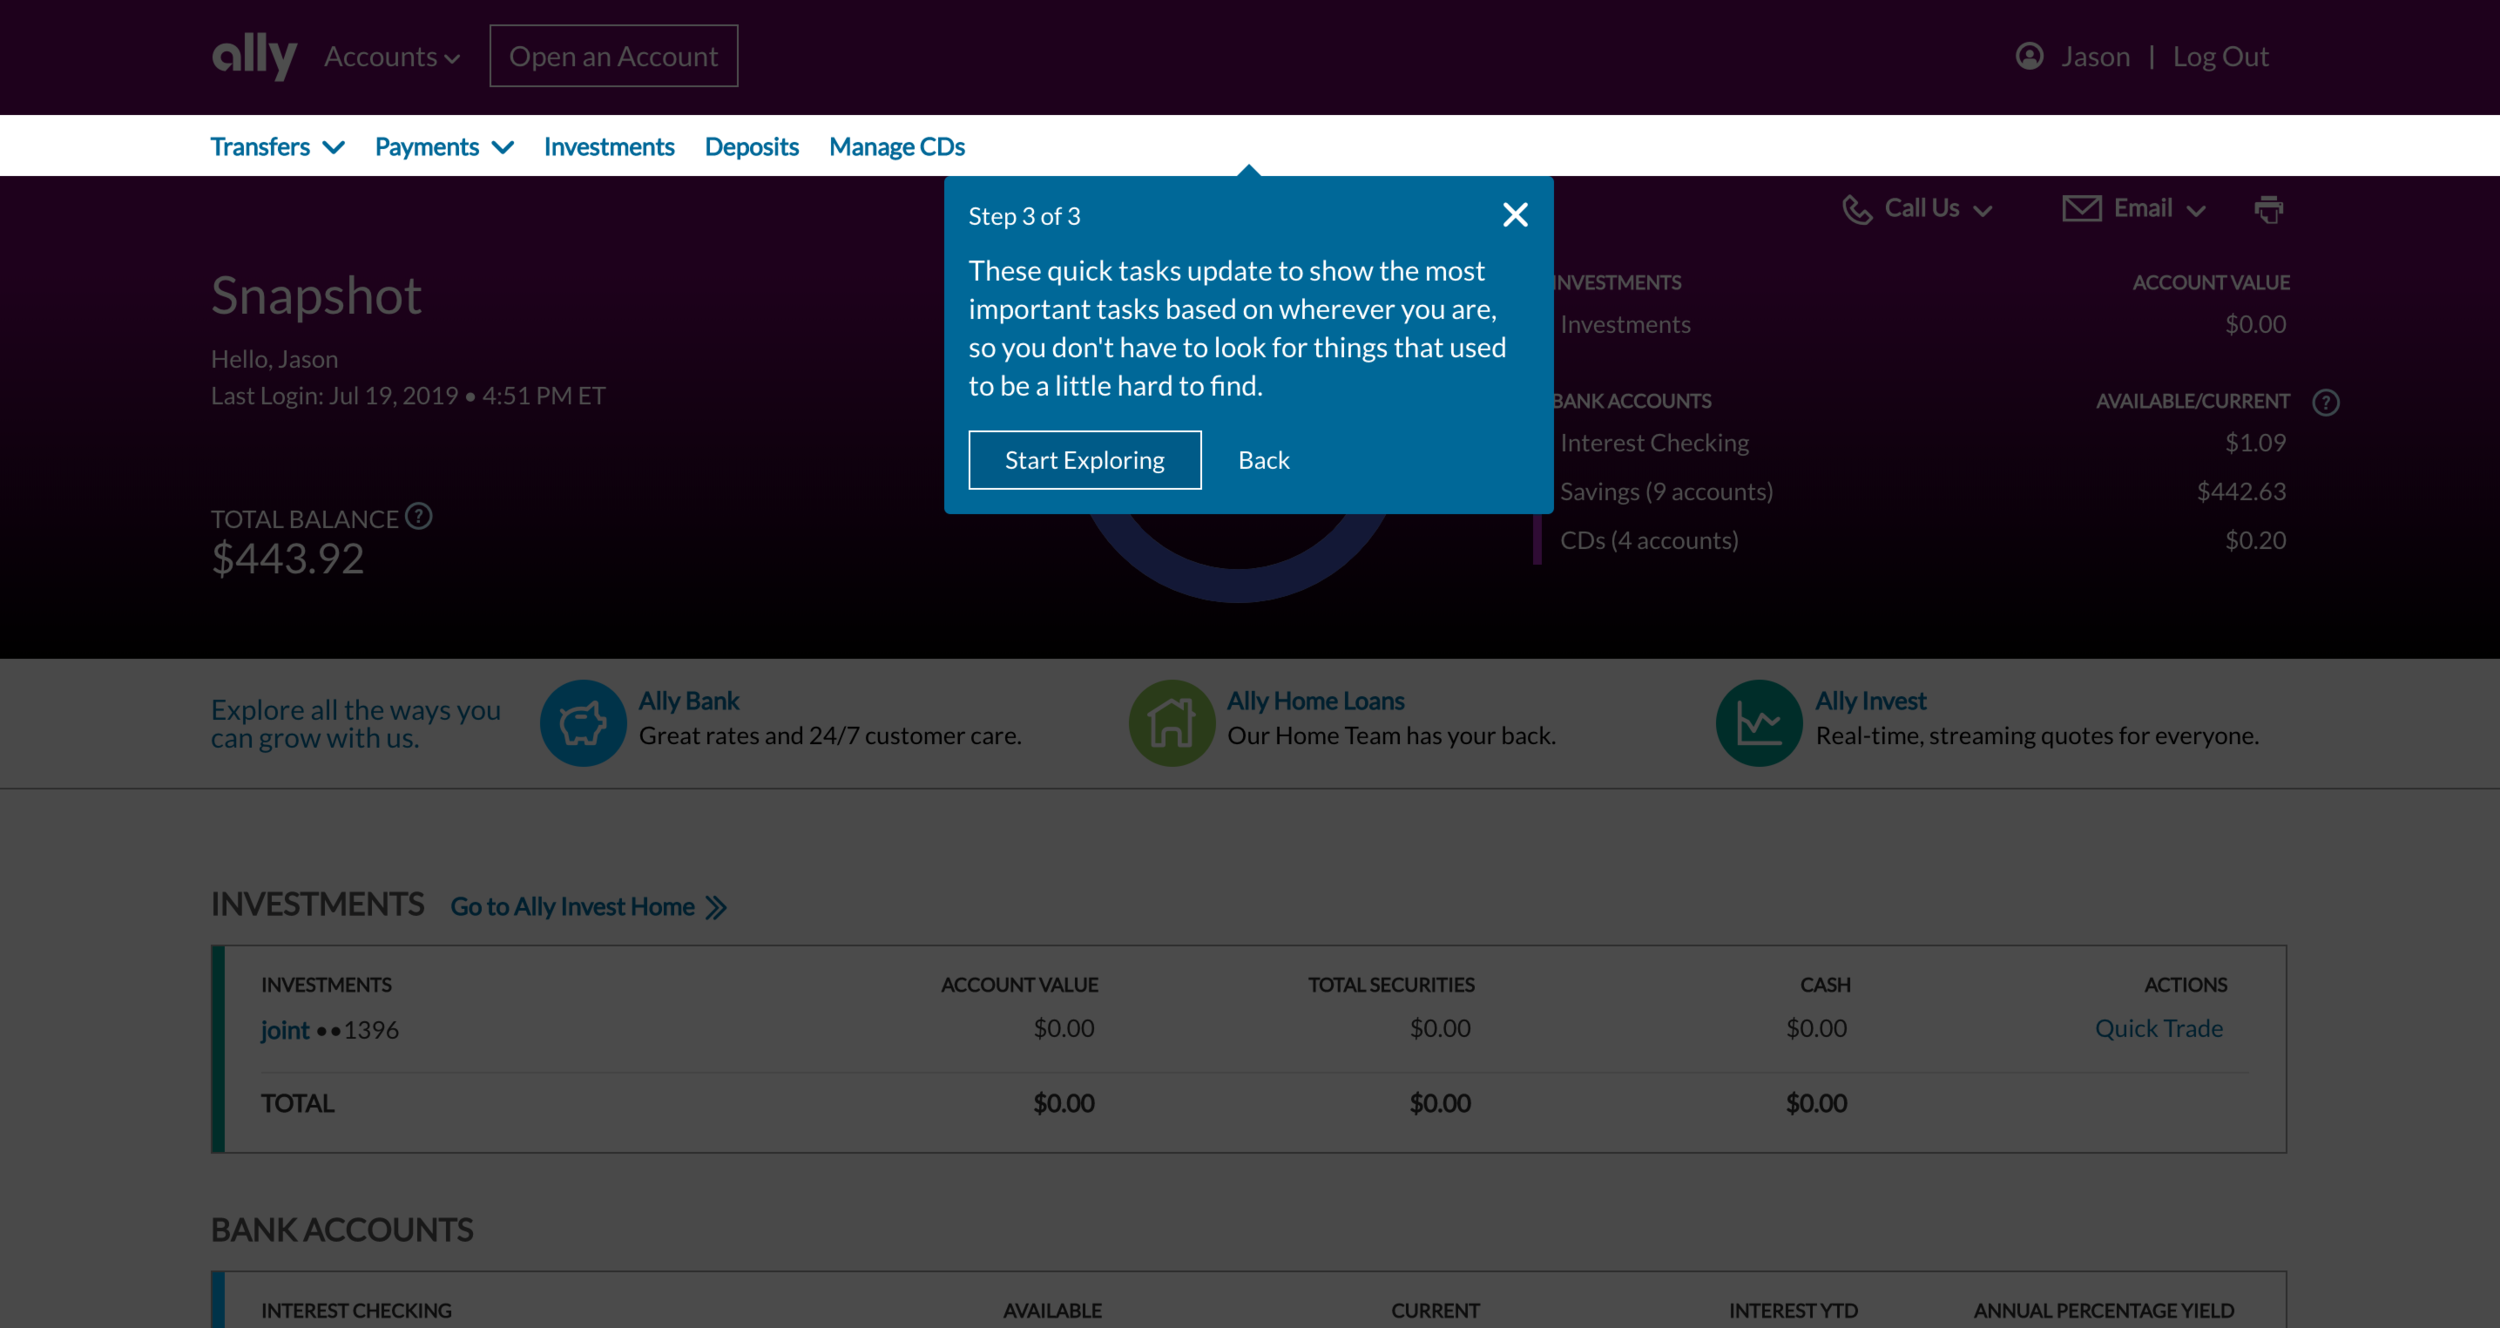2500x1328 pixels.
Task: Click the Ally Invest chart icon
Action: pos(1758,723)
